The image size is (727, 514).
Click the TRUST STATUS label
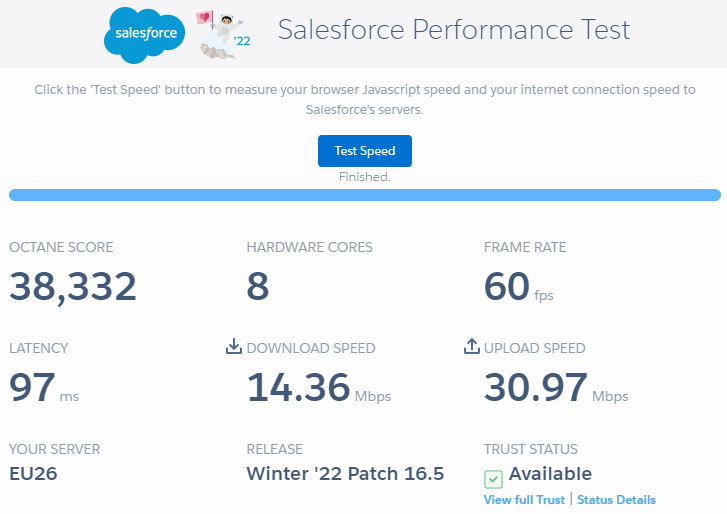coord(531,449)
